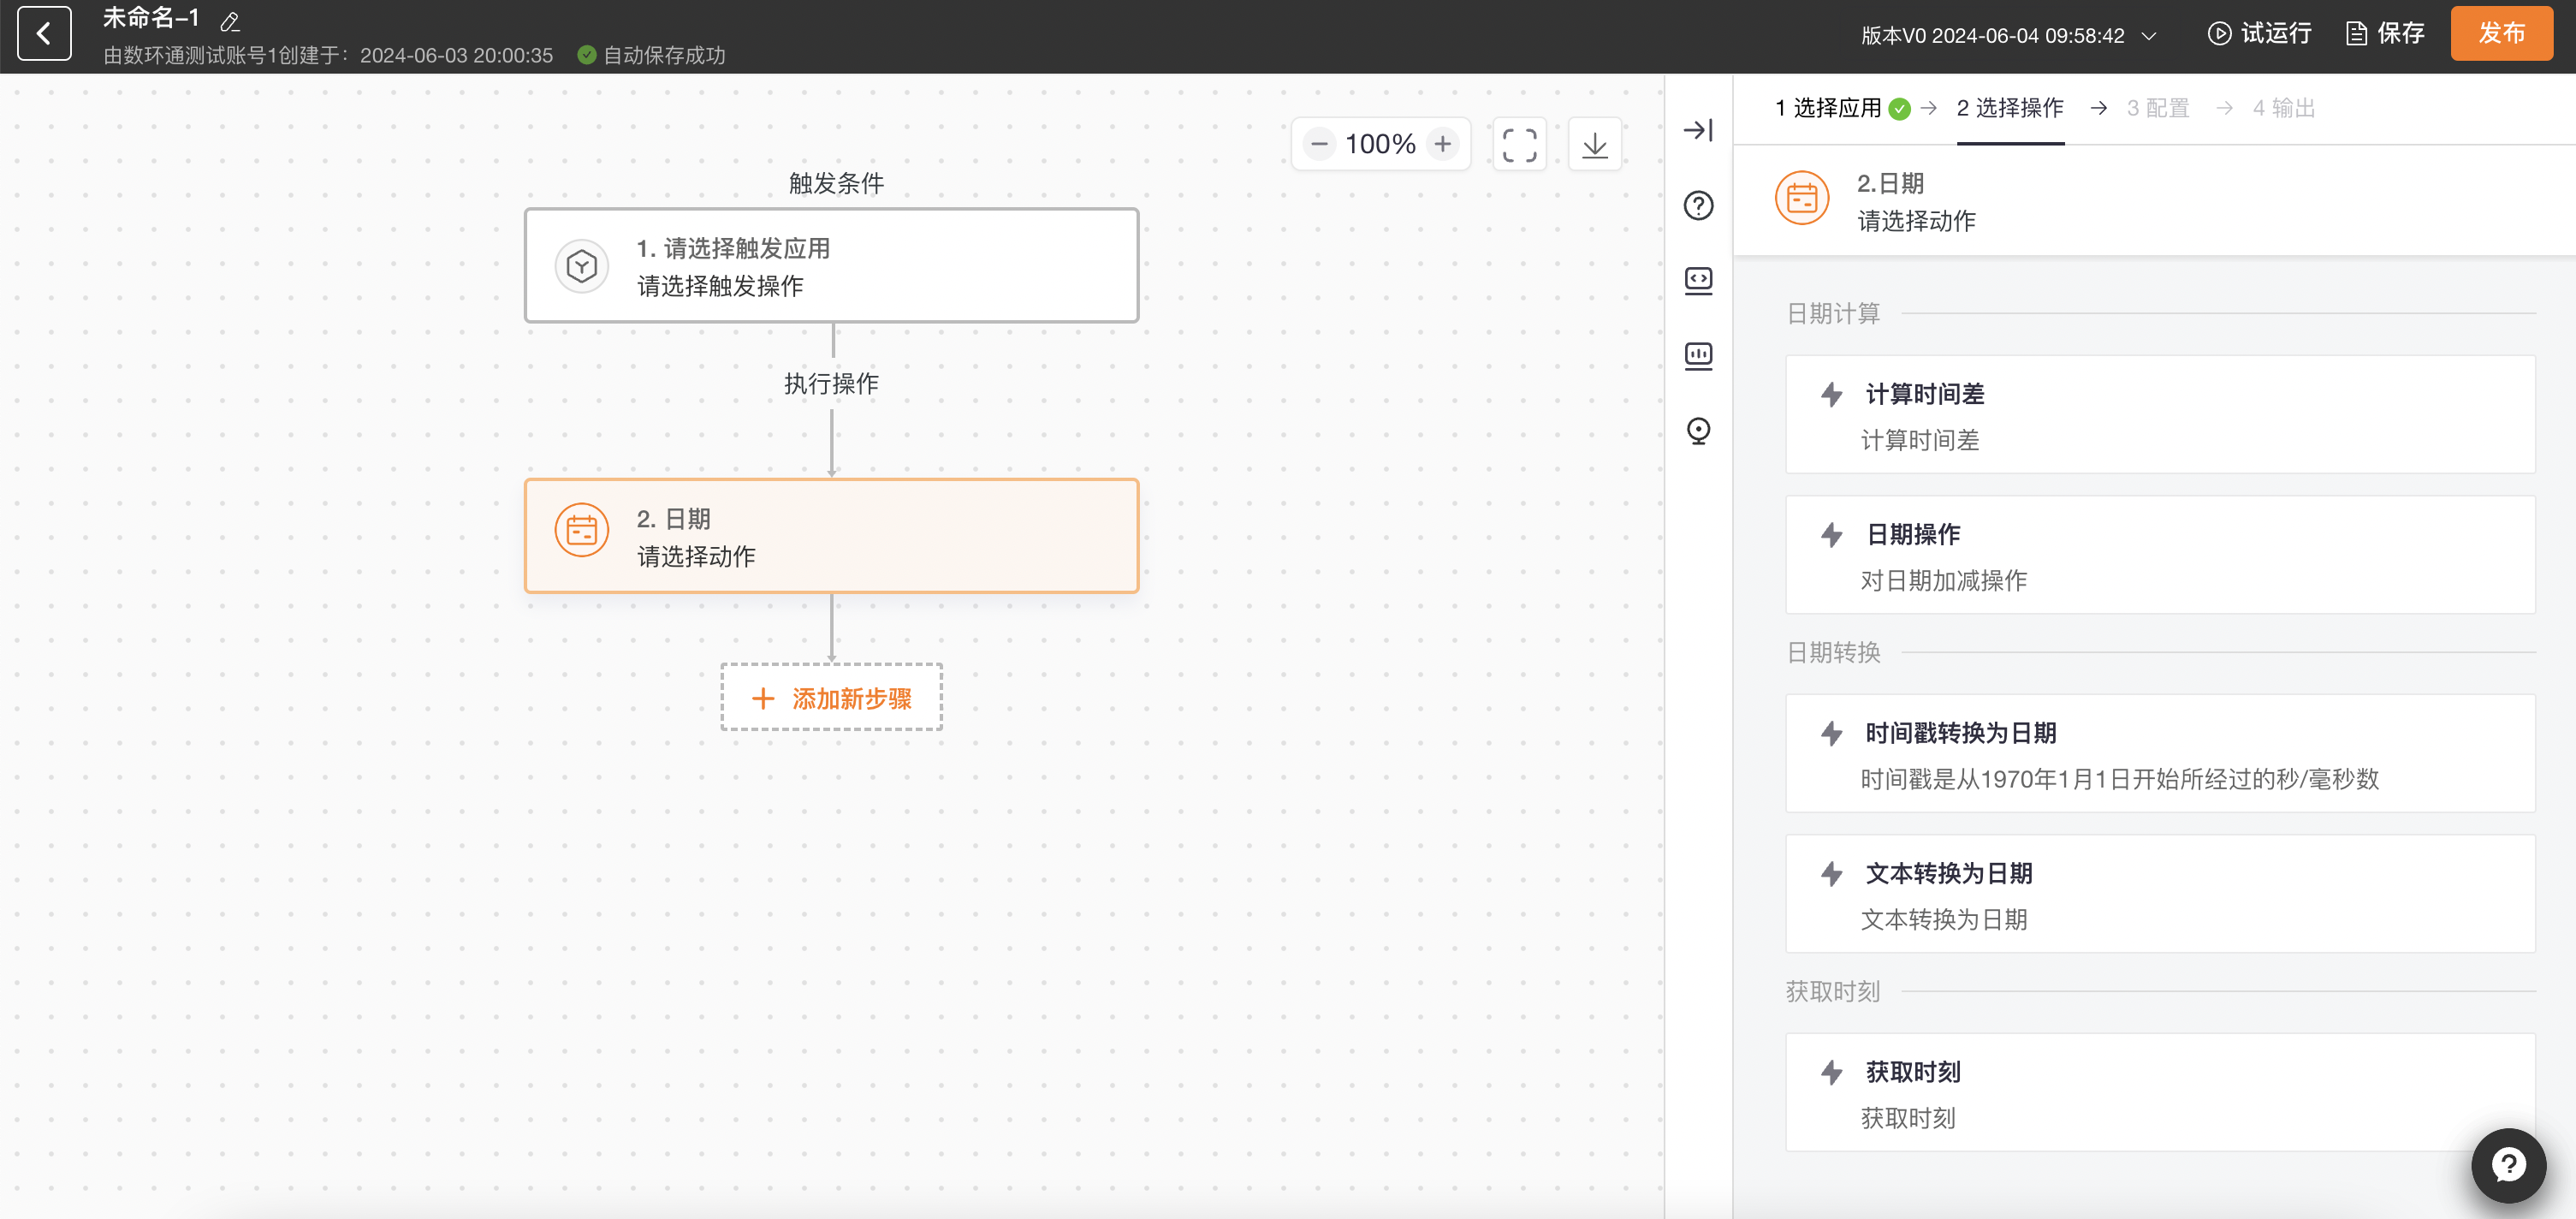Download the flow diagram image
This screenshot has width=2576, height=1219.
[1595, 144]
